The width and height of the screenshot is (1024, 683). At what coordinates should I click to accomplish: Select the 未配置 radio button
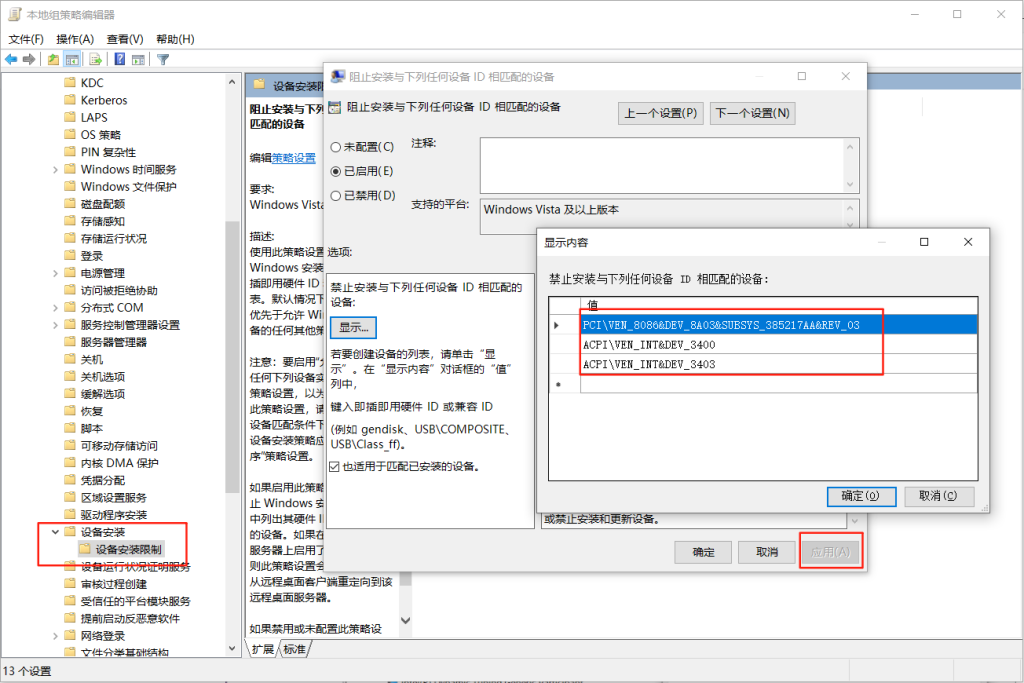(x=335, y=147)
